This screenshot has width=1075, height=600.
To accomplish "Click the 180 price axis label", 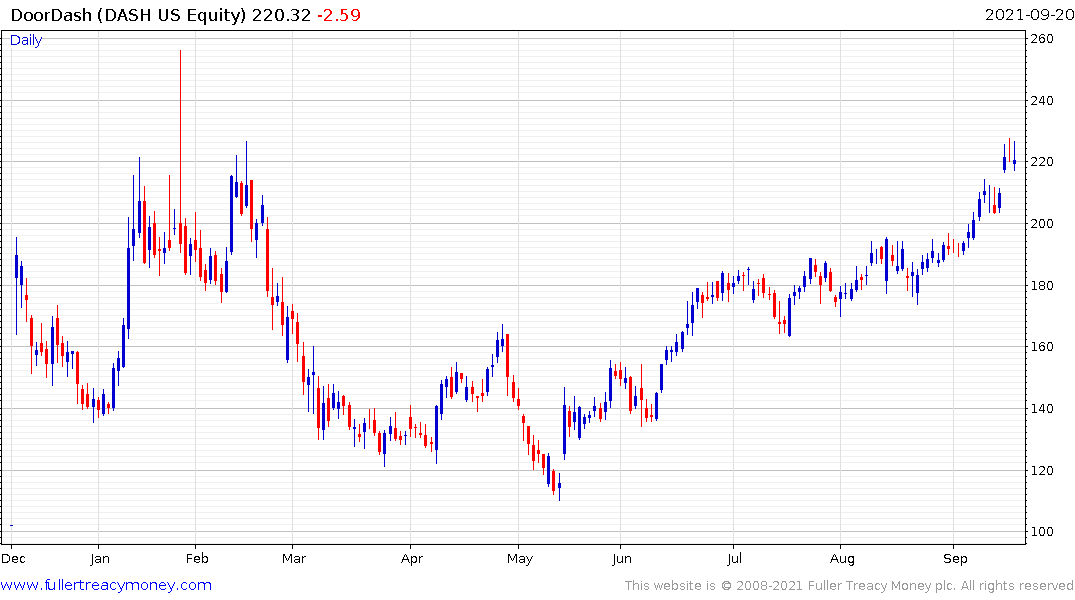I will coord(1041,285).
